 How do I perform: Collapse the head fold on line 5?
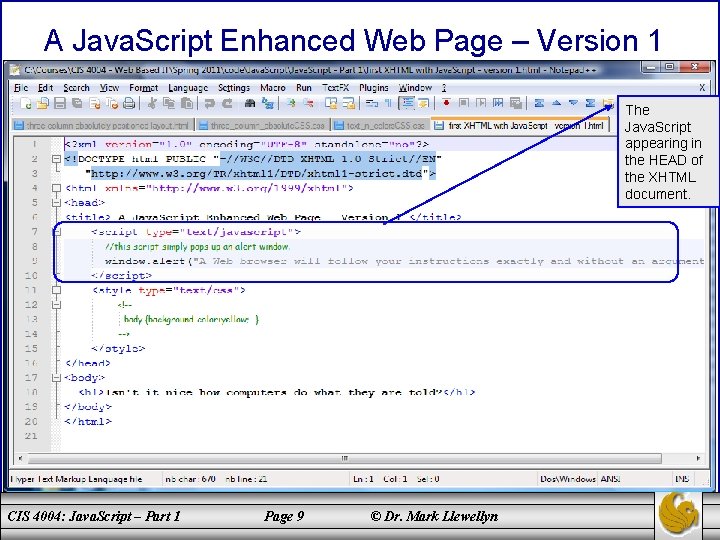coord(56,202)
